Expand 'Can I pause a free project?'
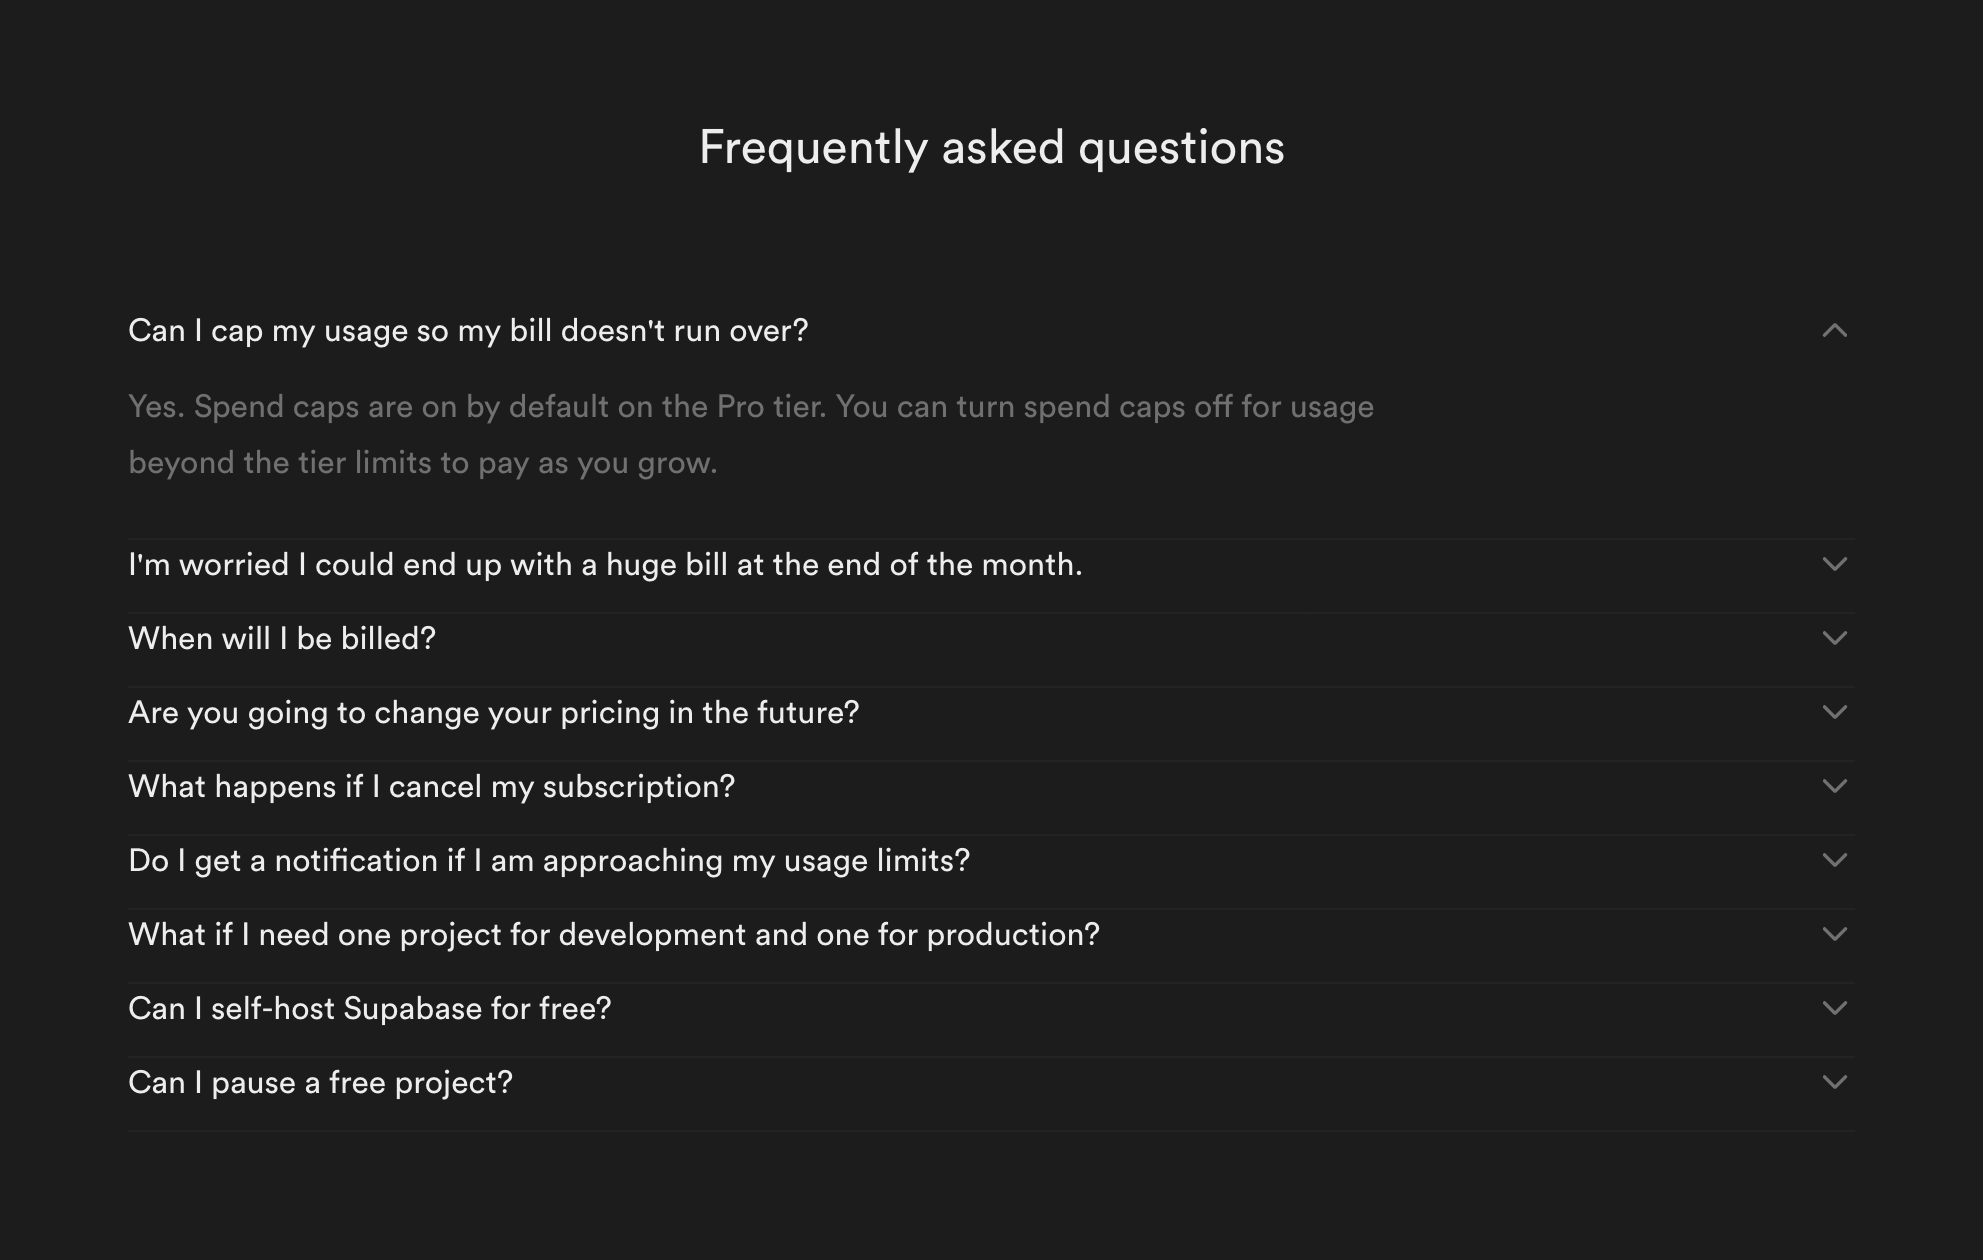 pyautogui.click(x=320, y=1083)
